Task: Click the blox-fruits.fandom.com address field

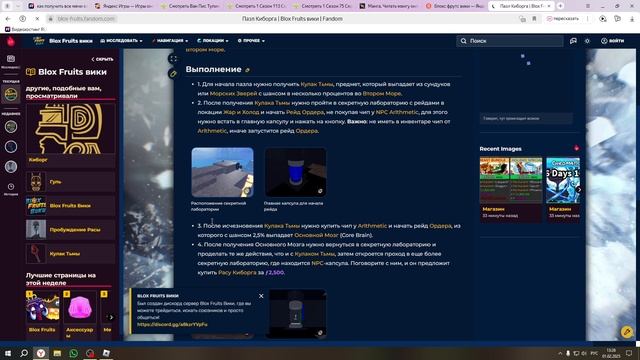Action: (86, 19)
